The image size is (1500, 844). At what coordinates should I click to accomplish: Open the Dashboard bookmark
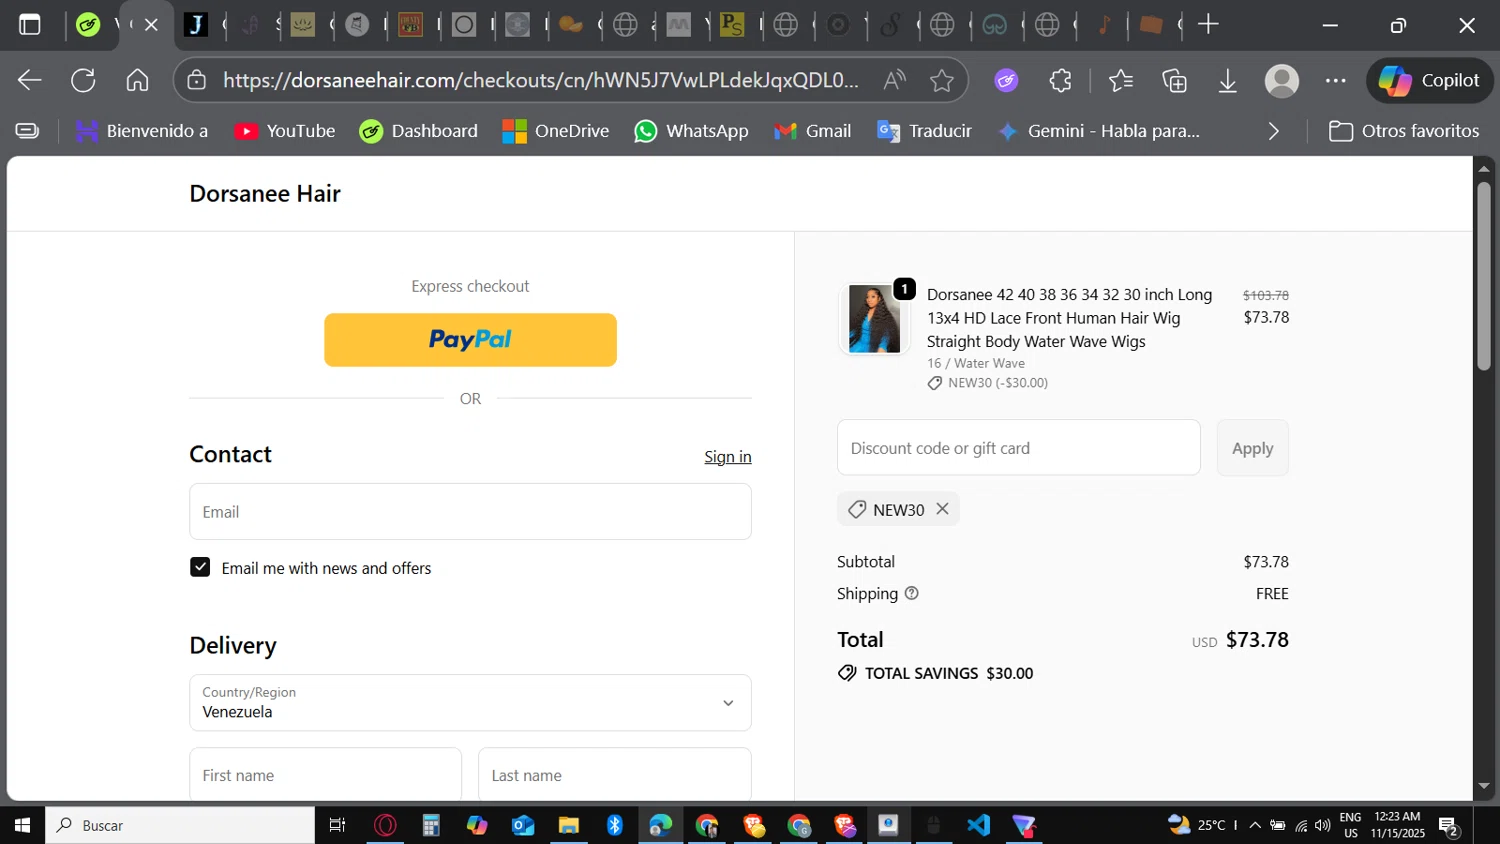click(x=419, y=131)
